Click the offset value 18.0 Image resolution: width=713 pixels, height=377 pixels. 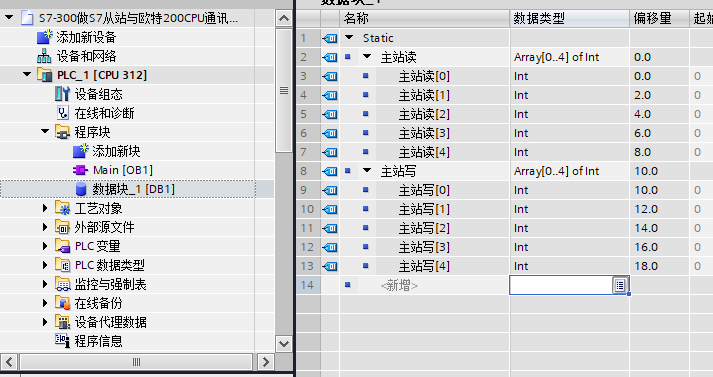pyautogui.click(x=646, y=266)
